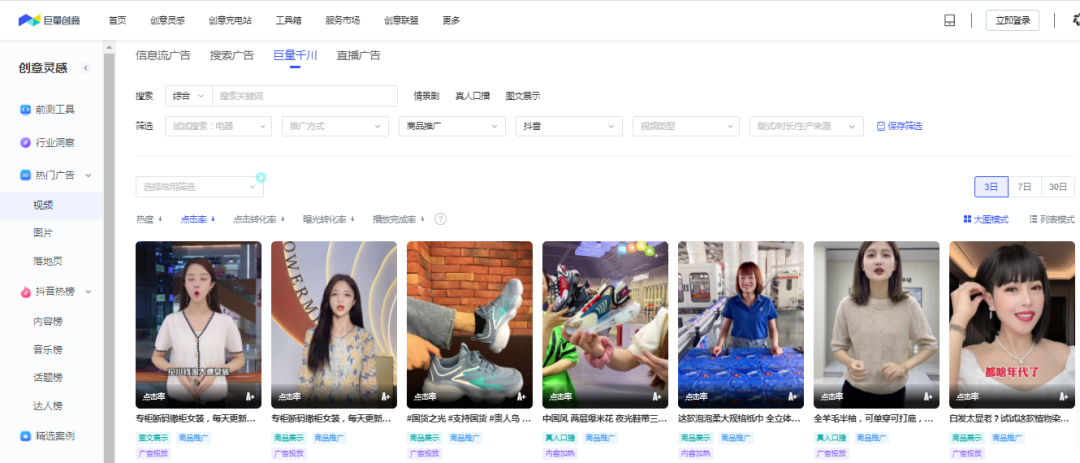Click the 热门广告 sidebar icon

pyautogui.click(x=25, y=175)
